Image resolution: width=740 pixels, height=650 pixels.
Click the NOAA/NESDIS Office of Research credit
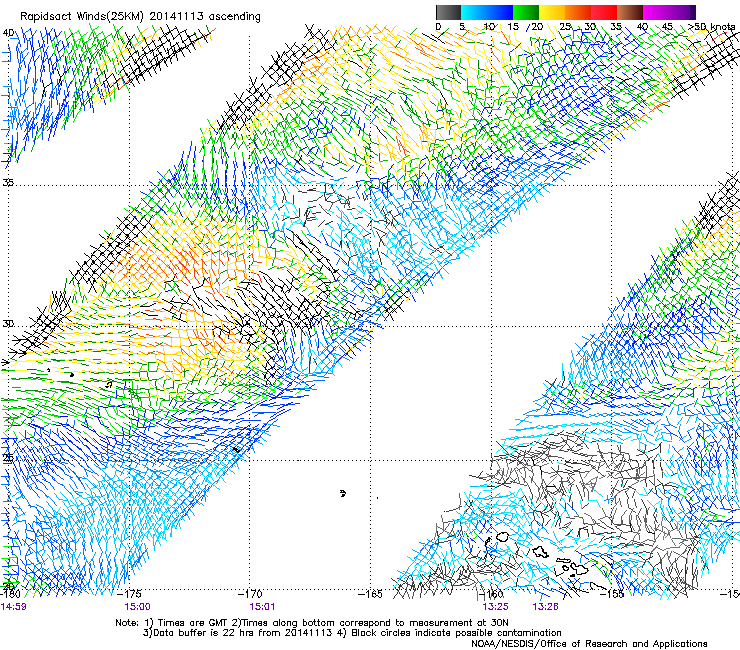coord(589,644)
